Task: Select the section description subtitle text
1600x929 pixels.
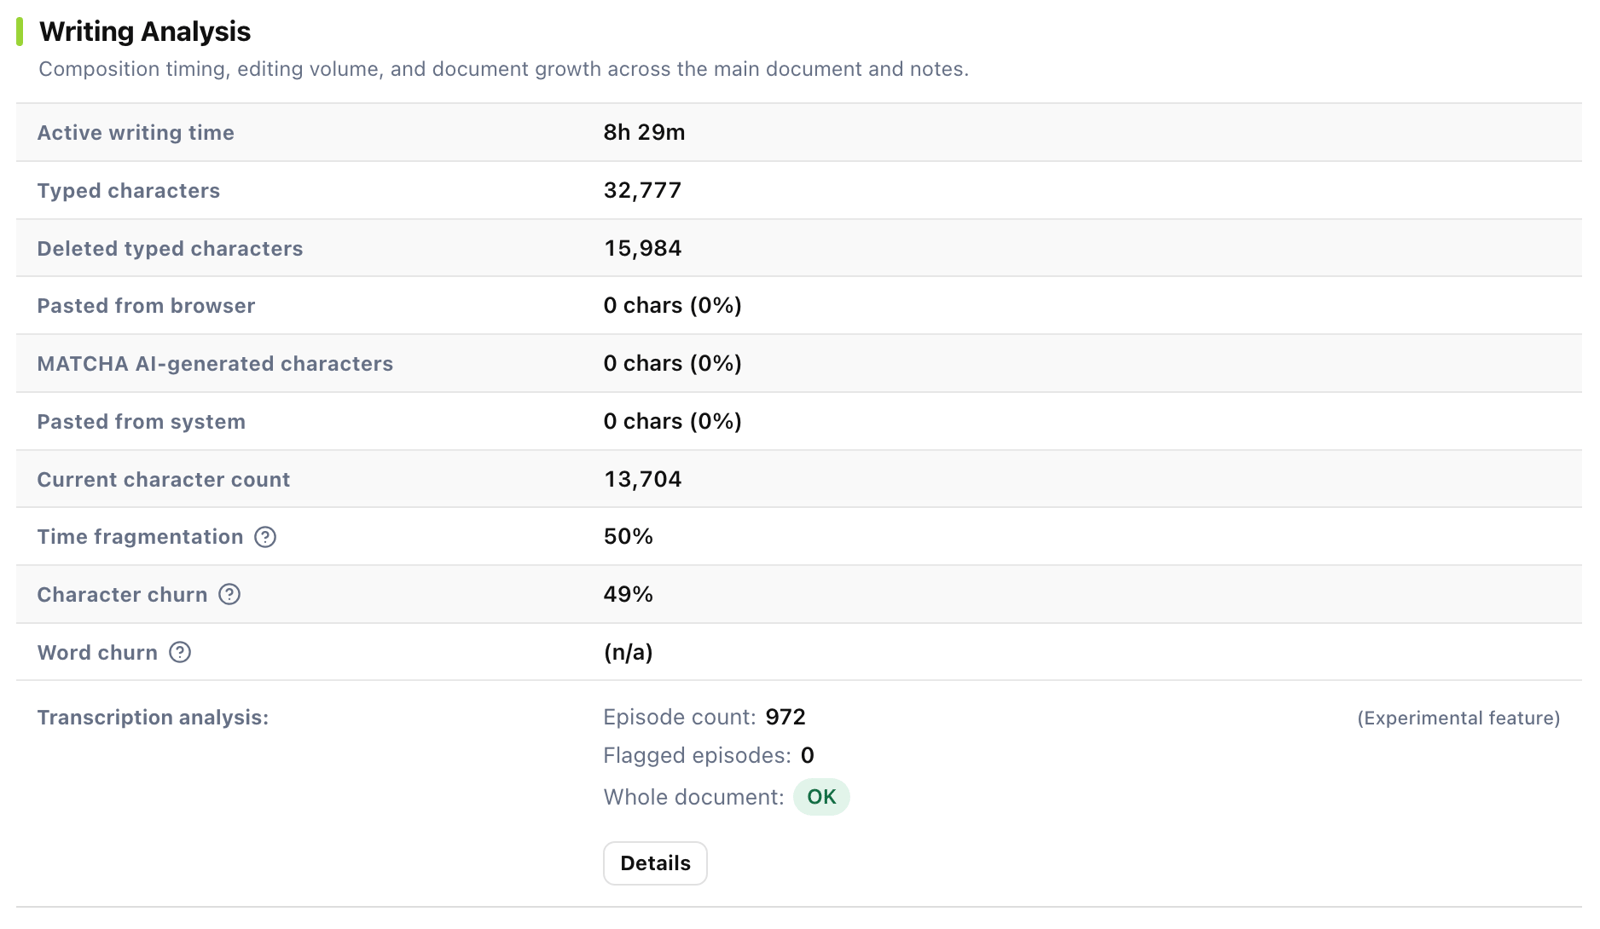Action: coord(503,69)
